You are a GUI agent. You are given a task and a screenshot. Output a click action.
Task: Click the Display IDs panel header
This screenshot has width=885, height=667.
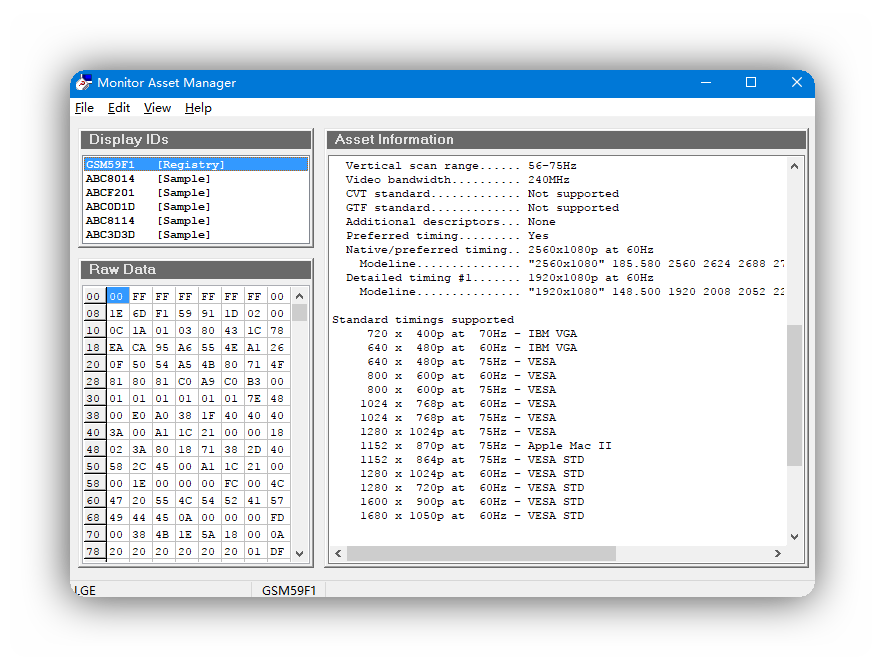point(196,139)
